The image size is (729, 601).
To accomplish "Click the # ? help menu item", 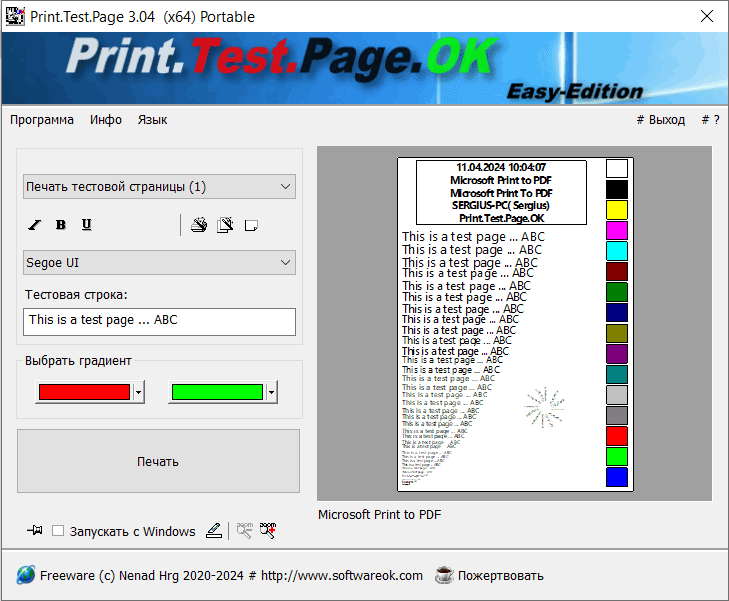I will [x=710, y=120].
